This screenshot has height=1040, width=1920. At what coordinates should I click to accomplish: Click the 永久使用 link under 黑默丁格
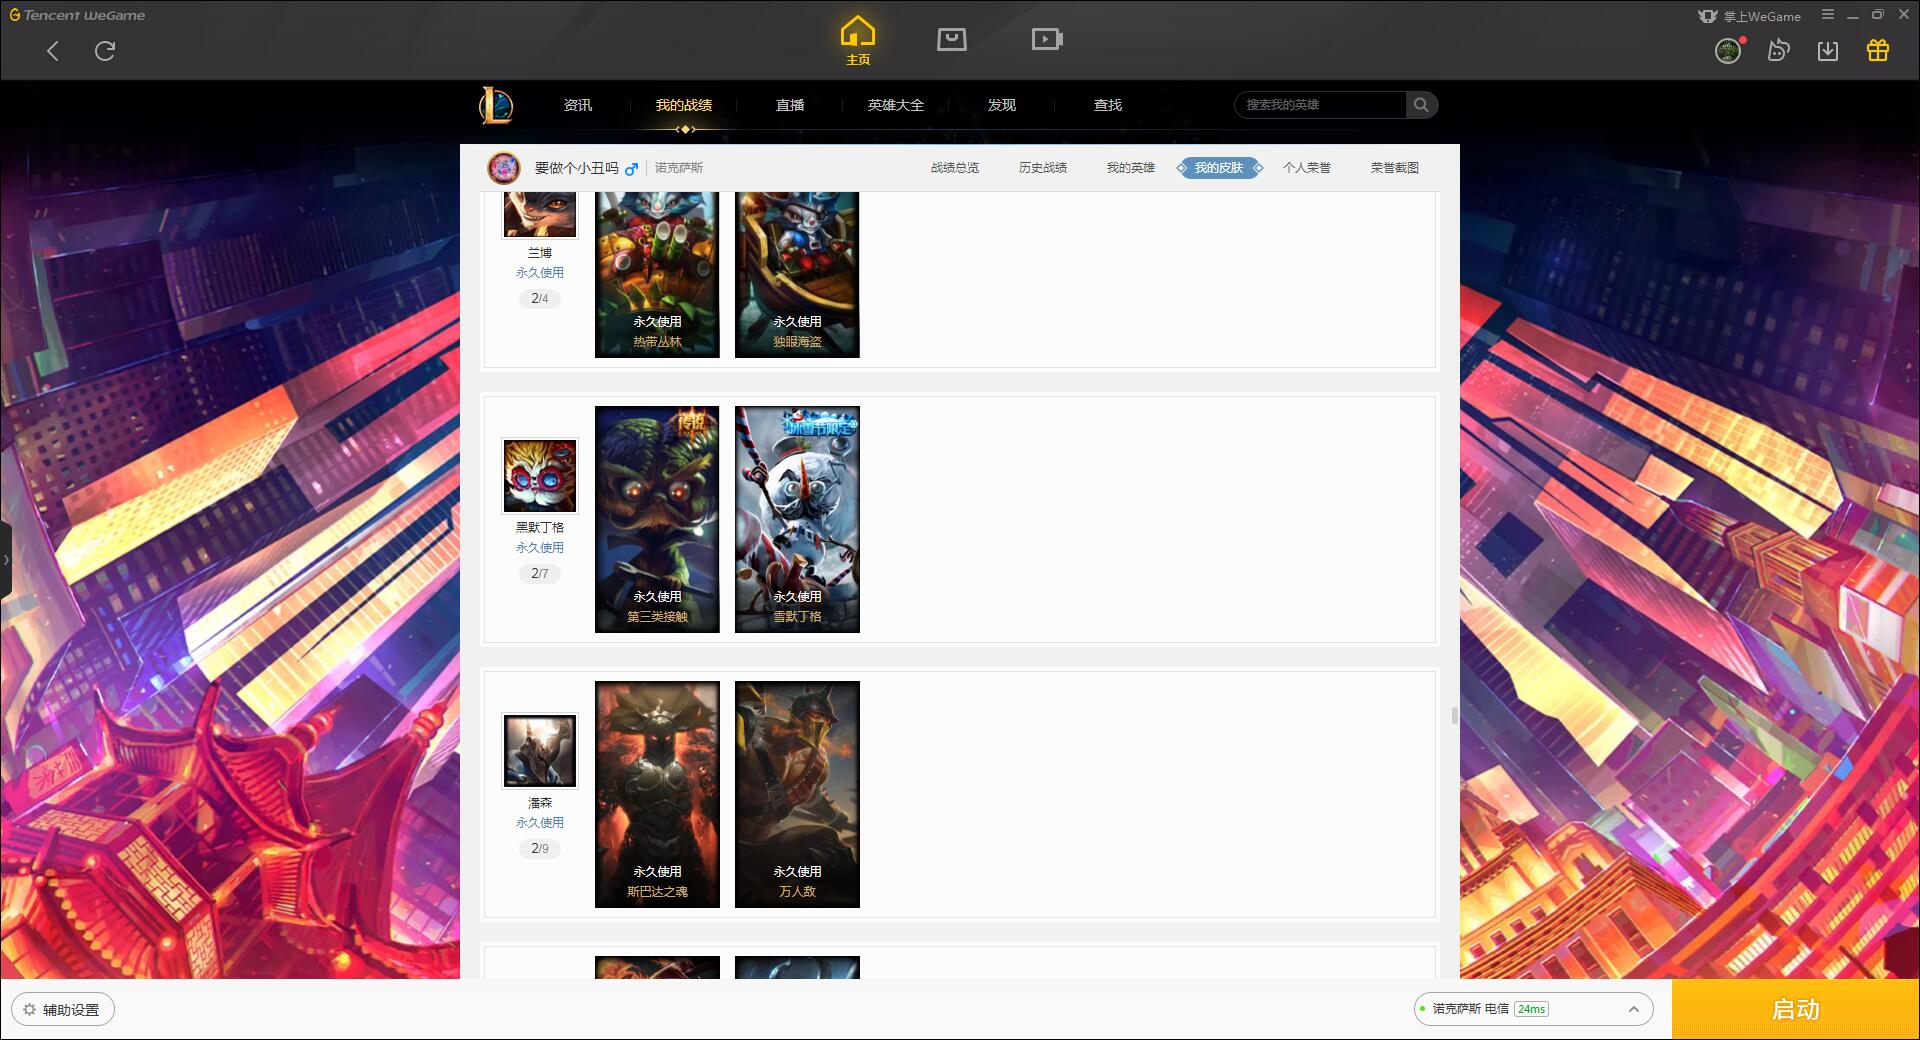pos(540,548)
